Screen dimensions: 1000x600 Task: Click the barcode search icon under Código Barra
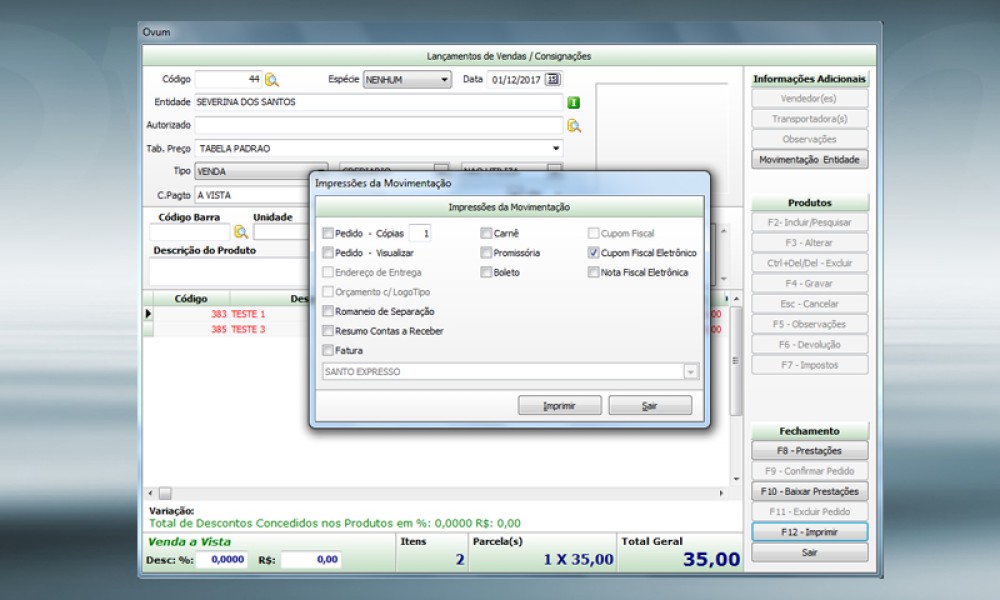240,232
